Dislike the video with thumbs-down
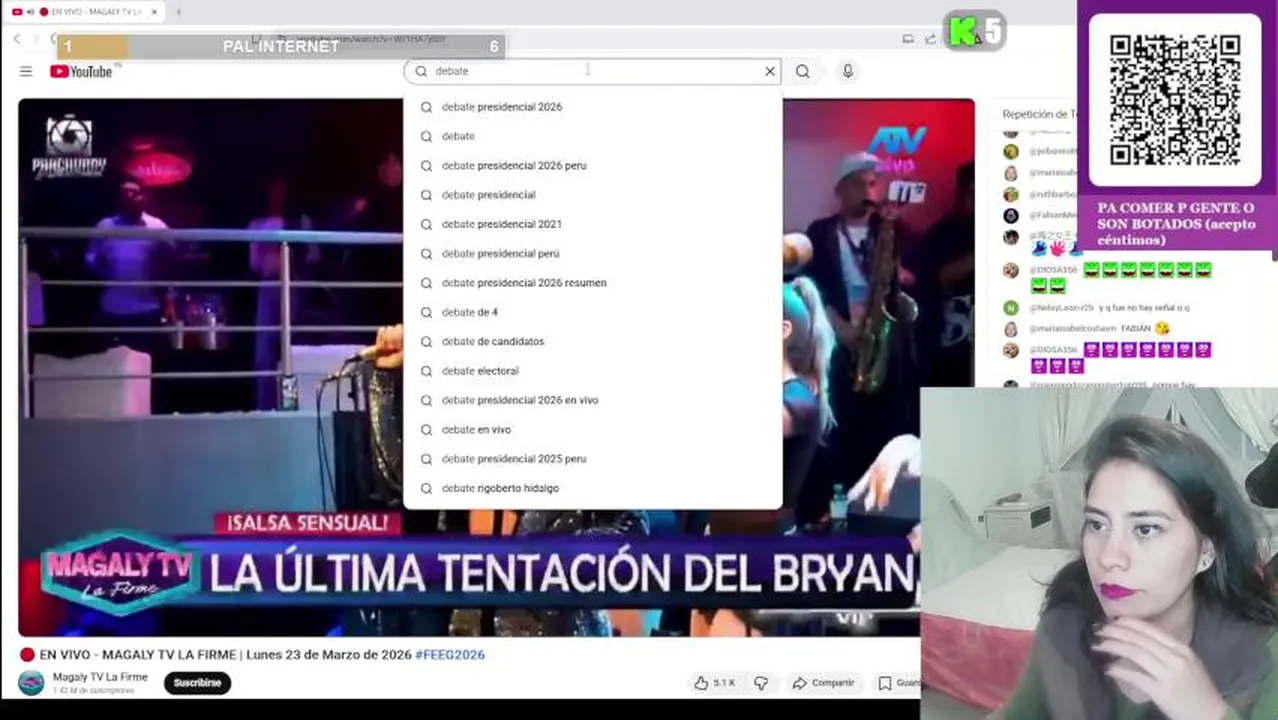This screenshot has width=1278, height=720. tap(761, 683)
